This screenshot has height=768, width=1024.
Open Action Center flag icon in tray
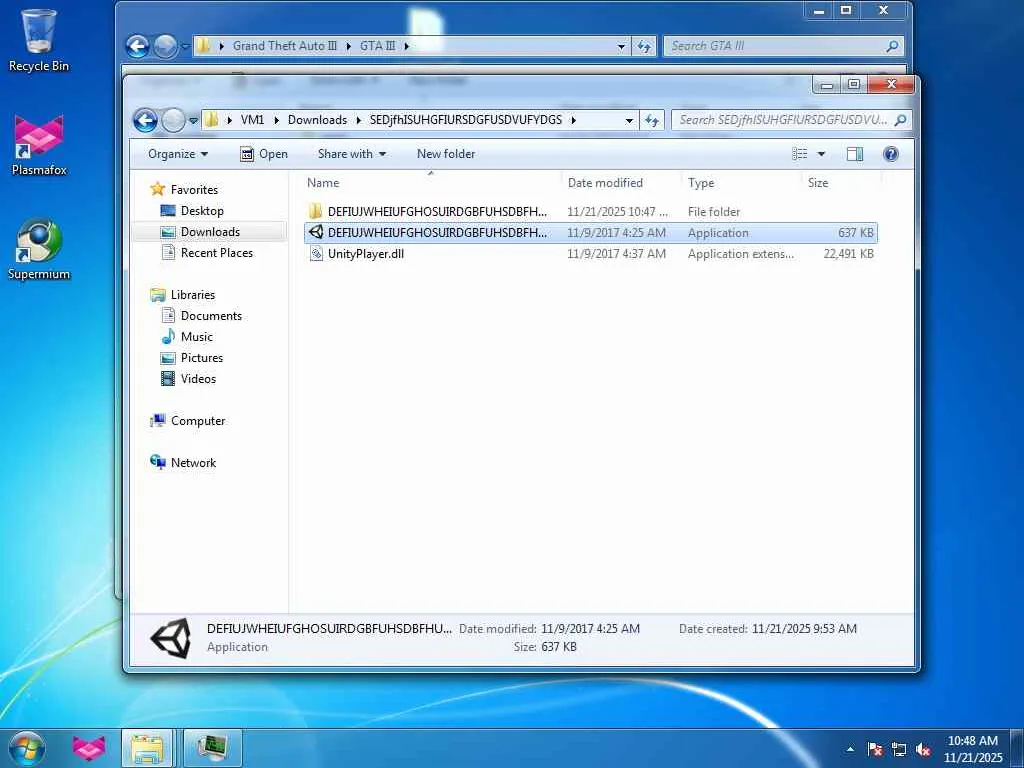tap(875, 749)
